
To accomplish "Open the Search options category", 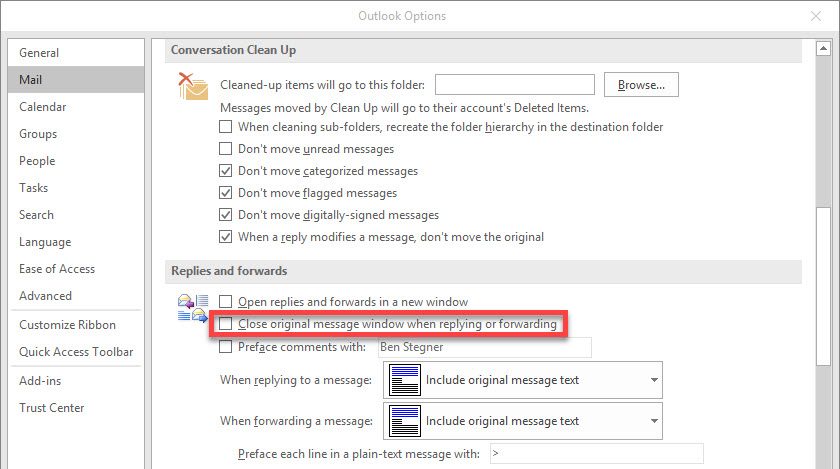I will click(76, 214).
